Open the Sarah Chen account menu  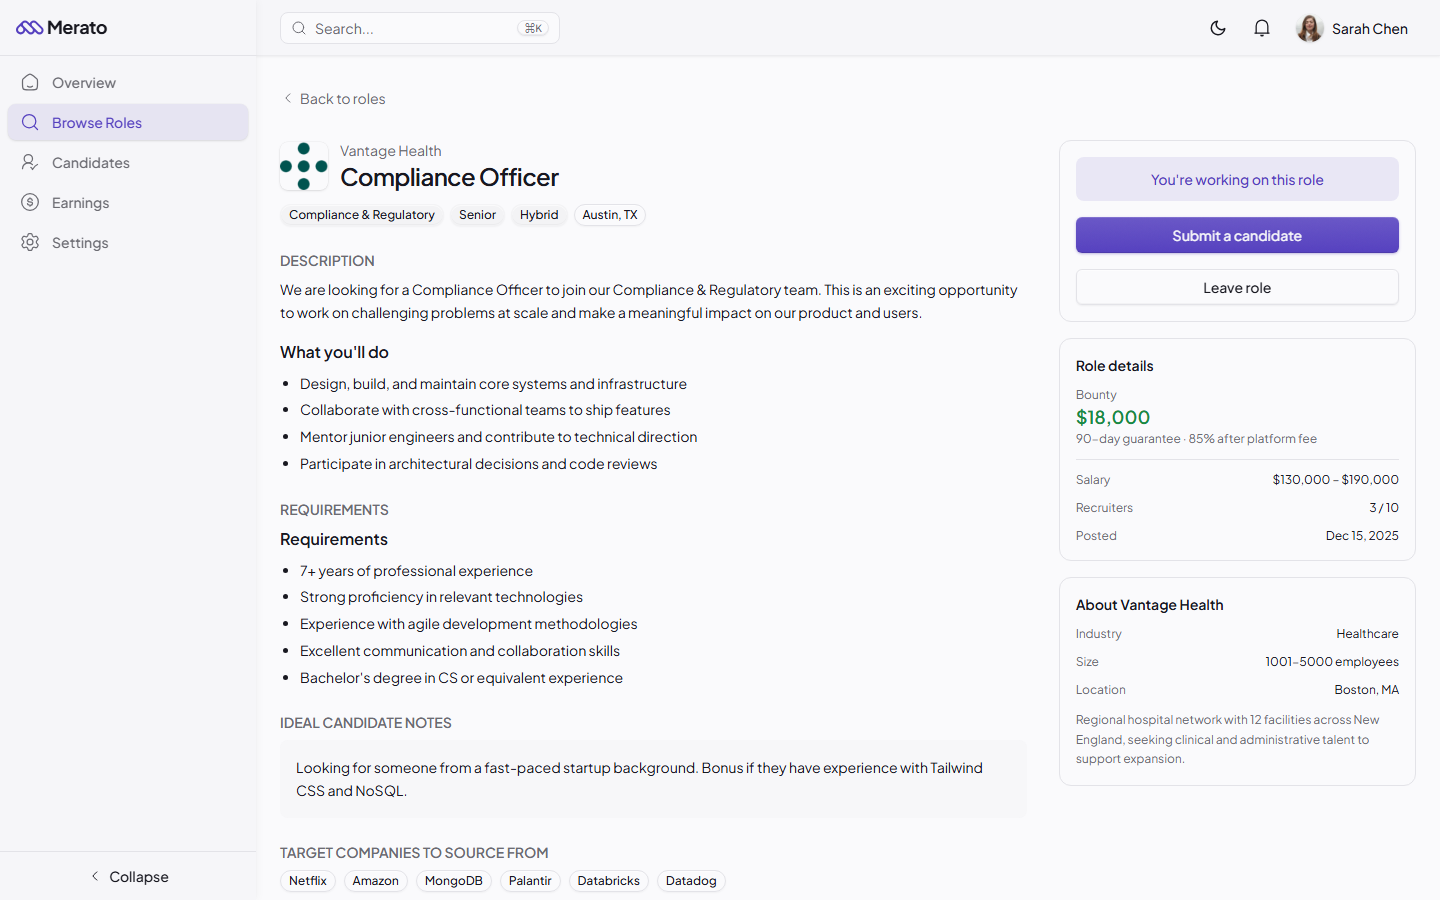(1352, 28)
